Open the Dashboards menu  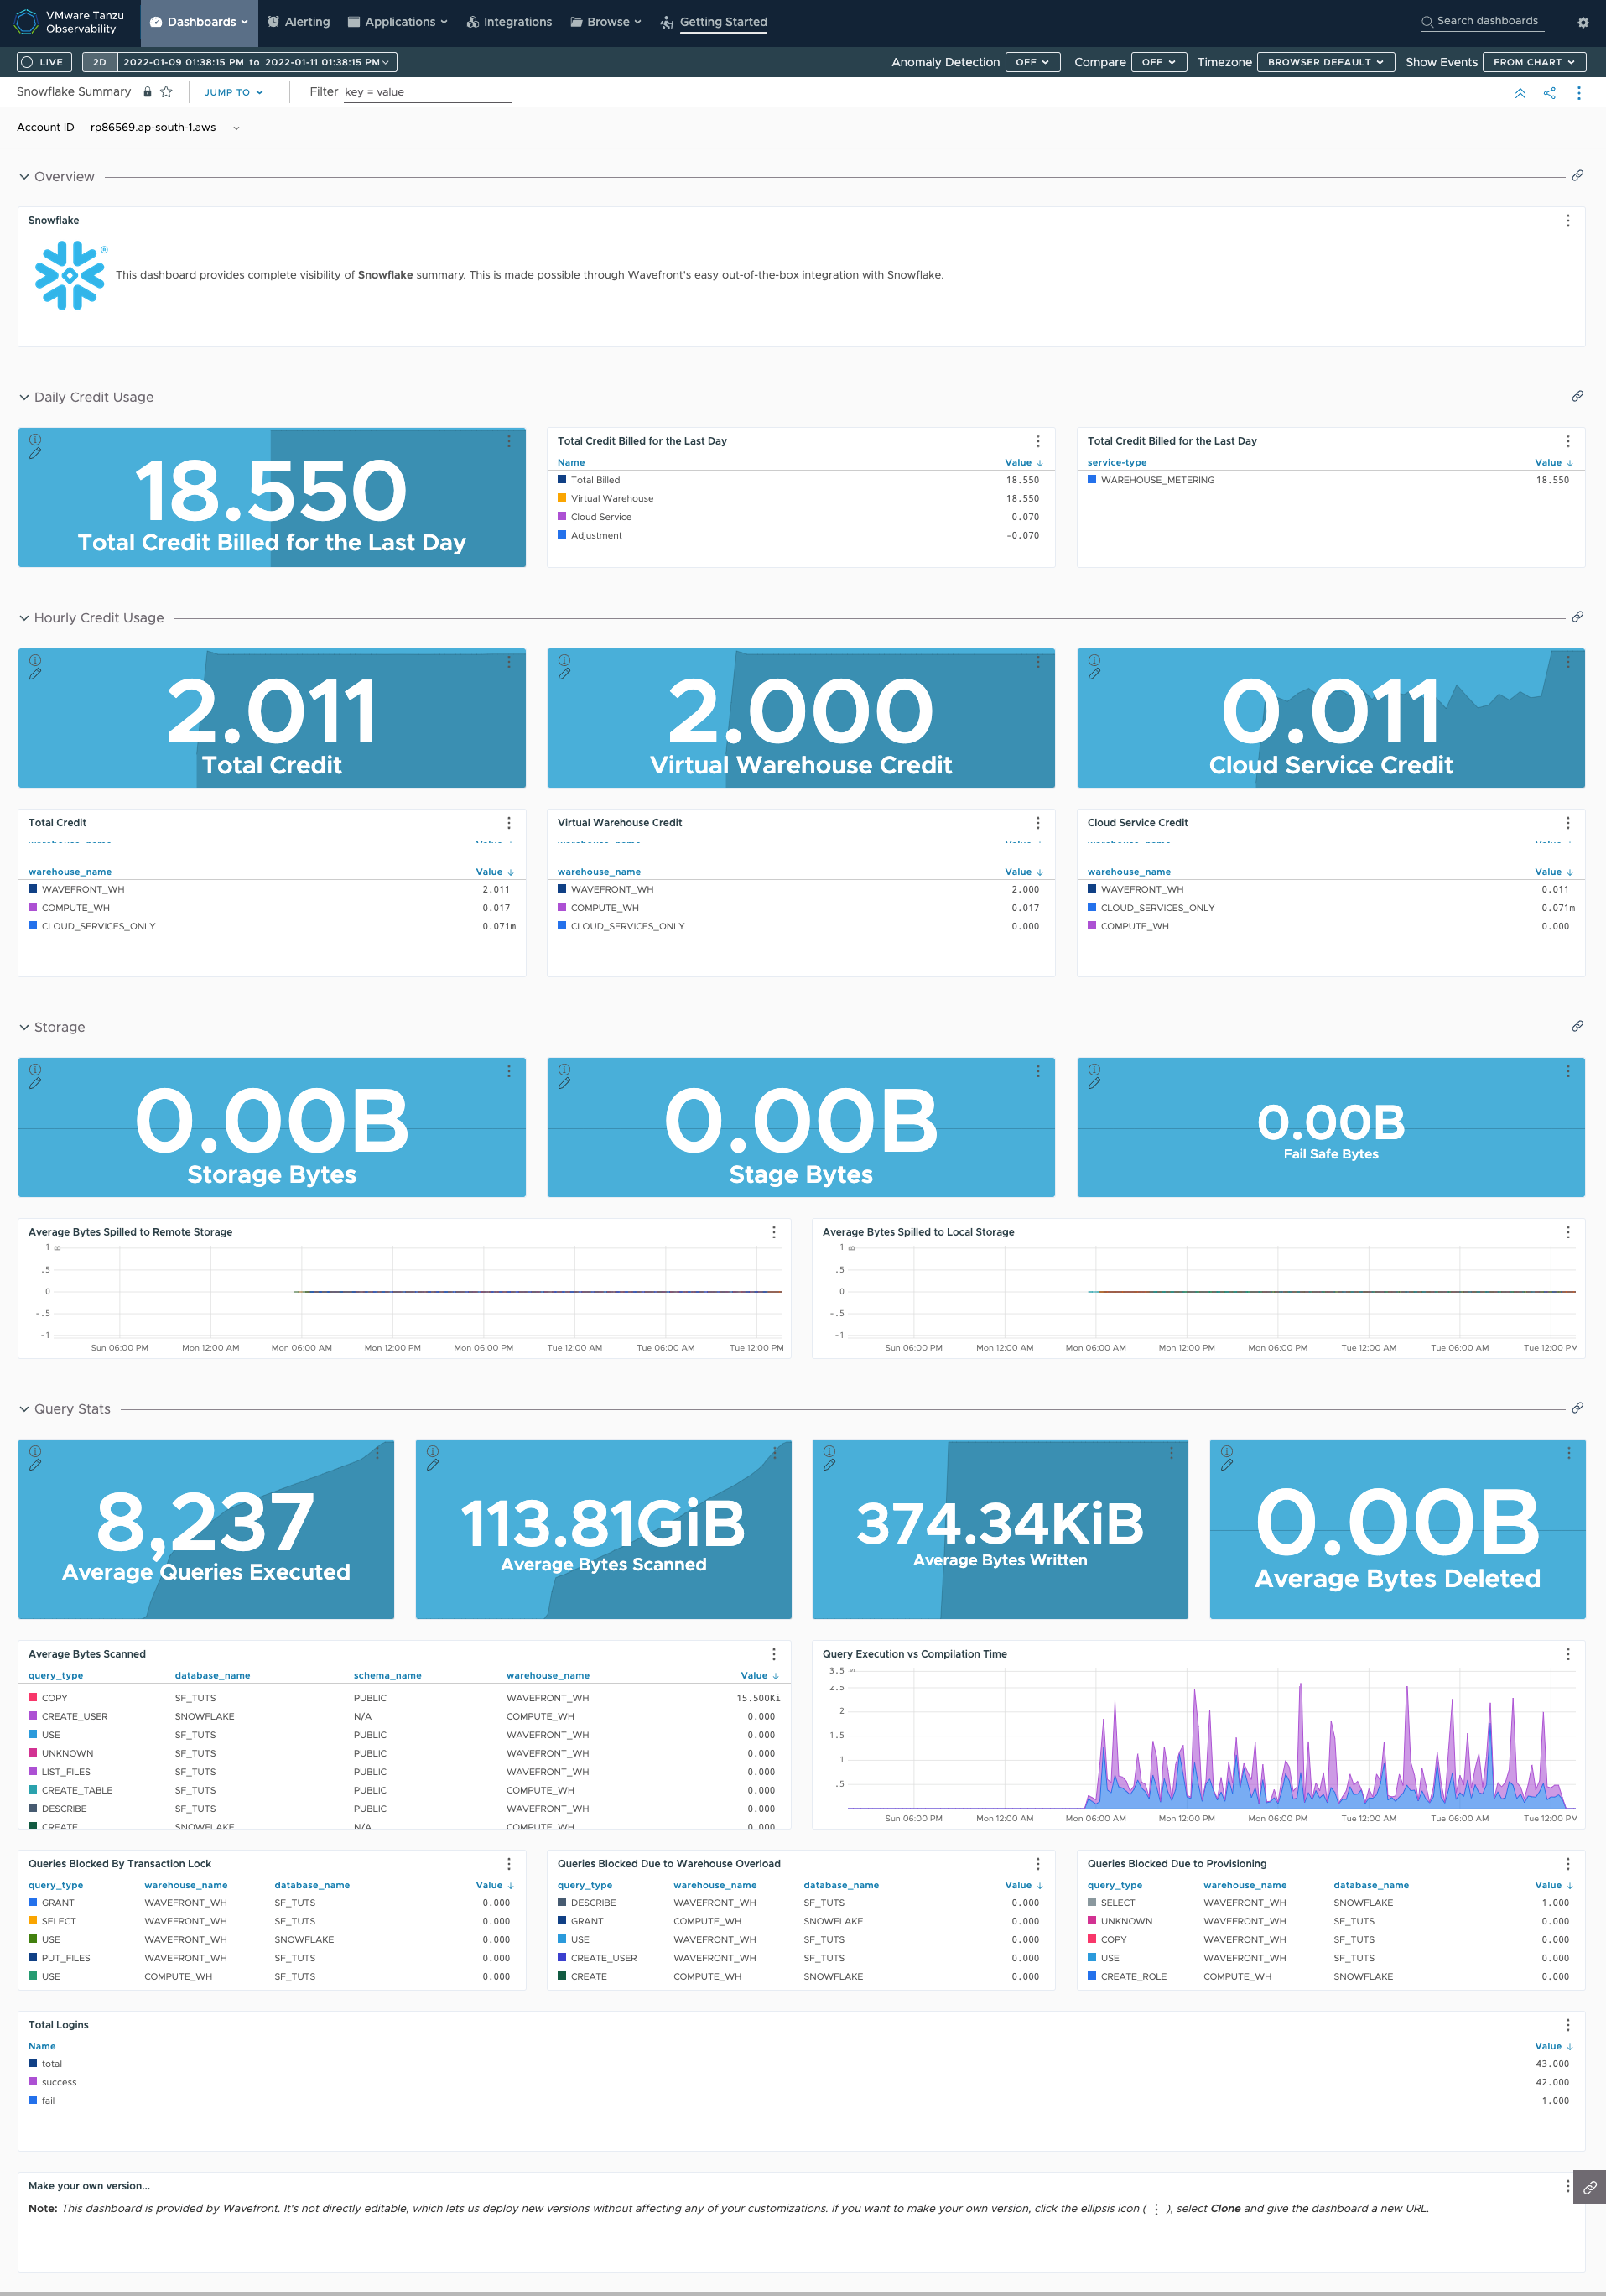point(199,22)
